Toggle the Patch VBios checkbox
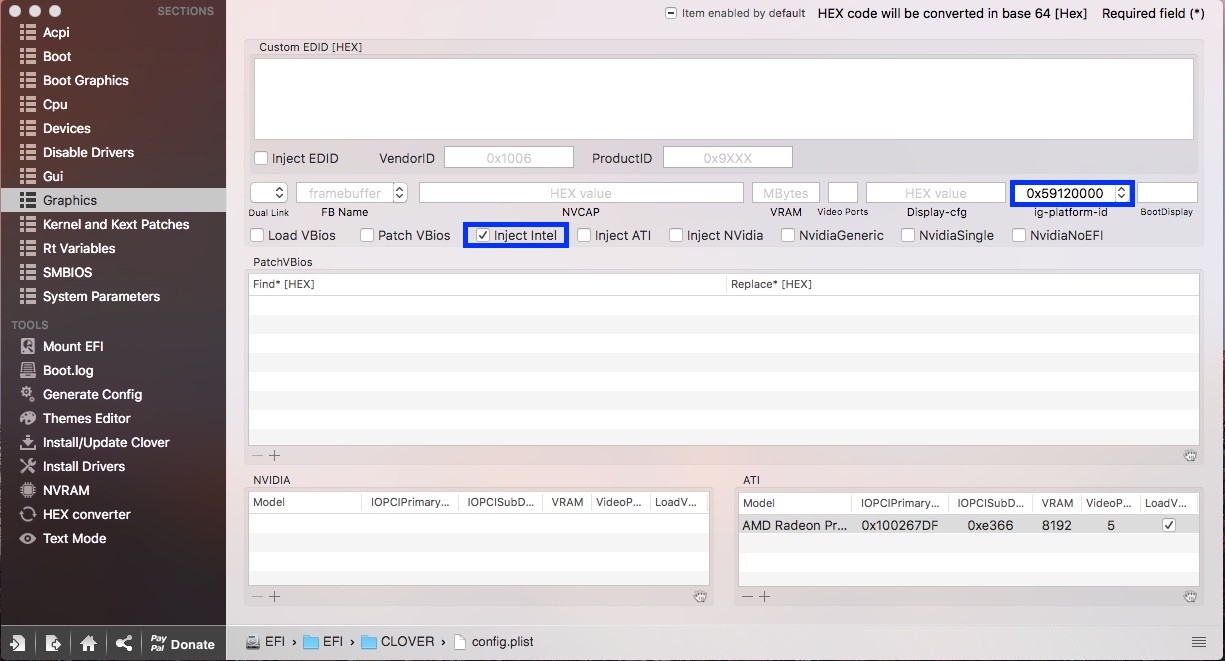 (x=367, y=235)
